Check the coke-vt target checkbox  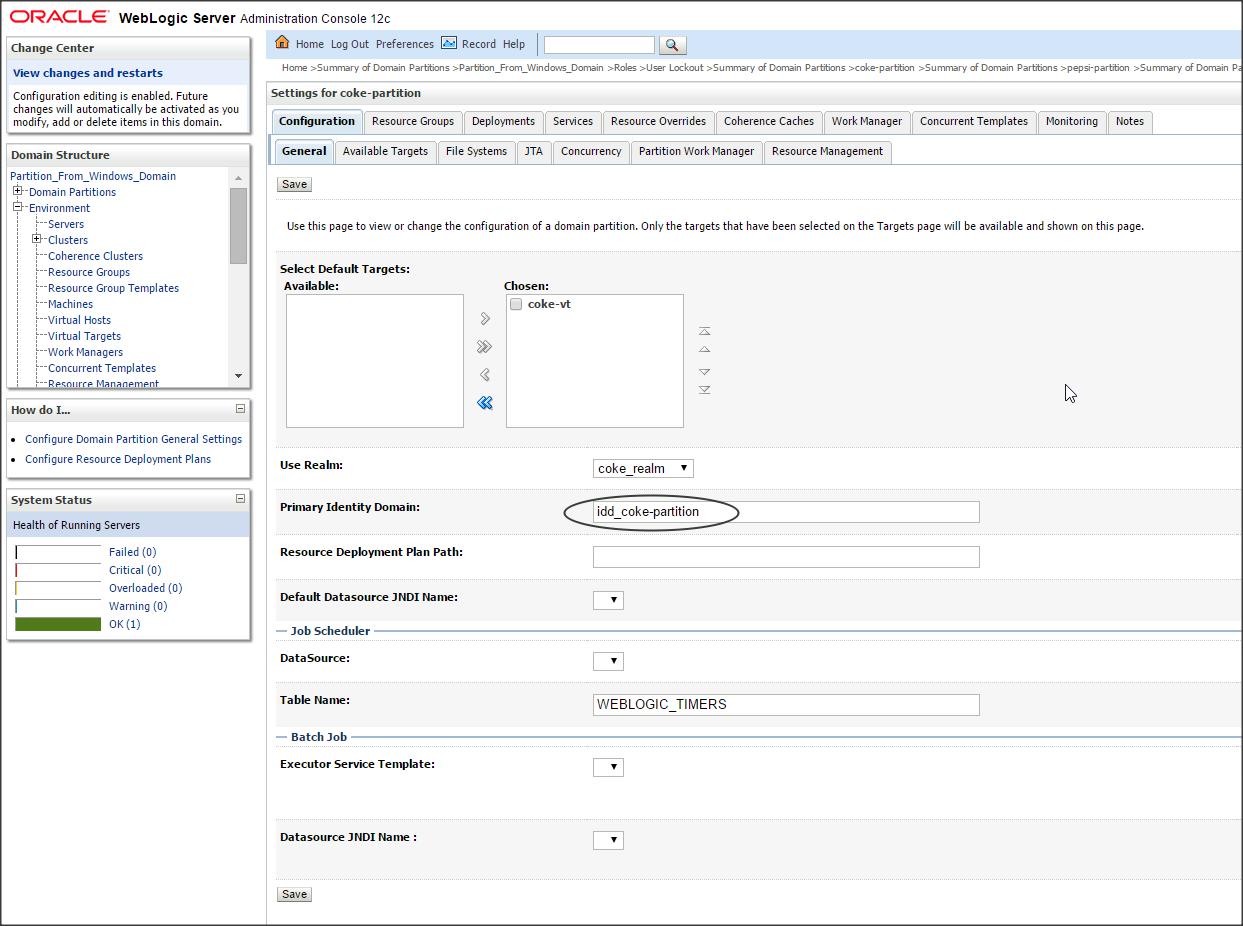pos(516,304)
